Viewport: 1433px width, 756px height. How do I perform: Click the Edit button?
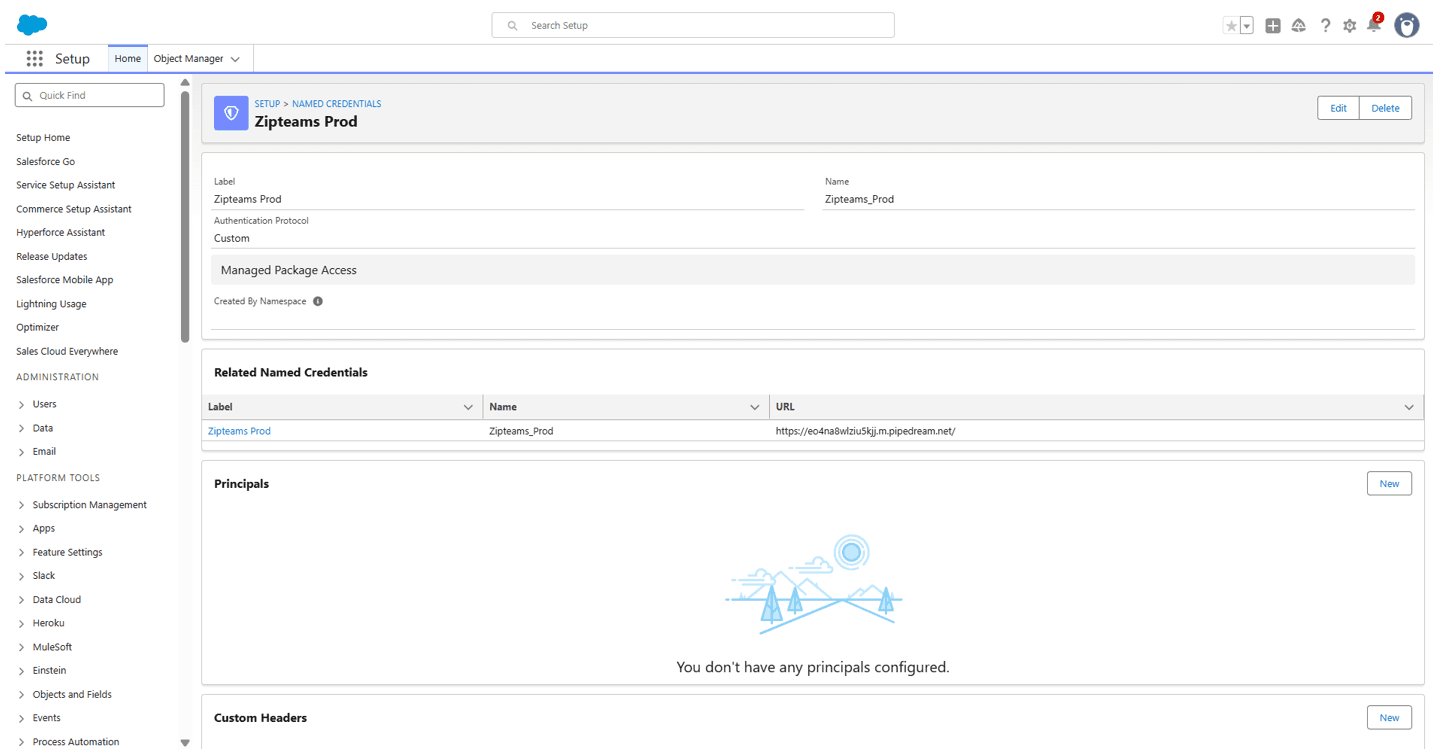[x=1338, y=108]
